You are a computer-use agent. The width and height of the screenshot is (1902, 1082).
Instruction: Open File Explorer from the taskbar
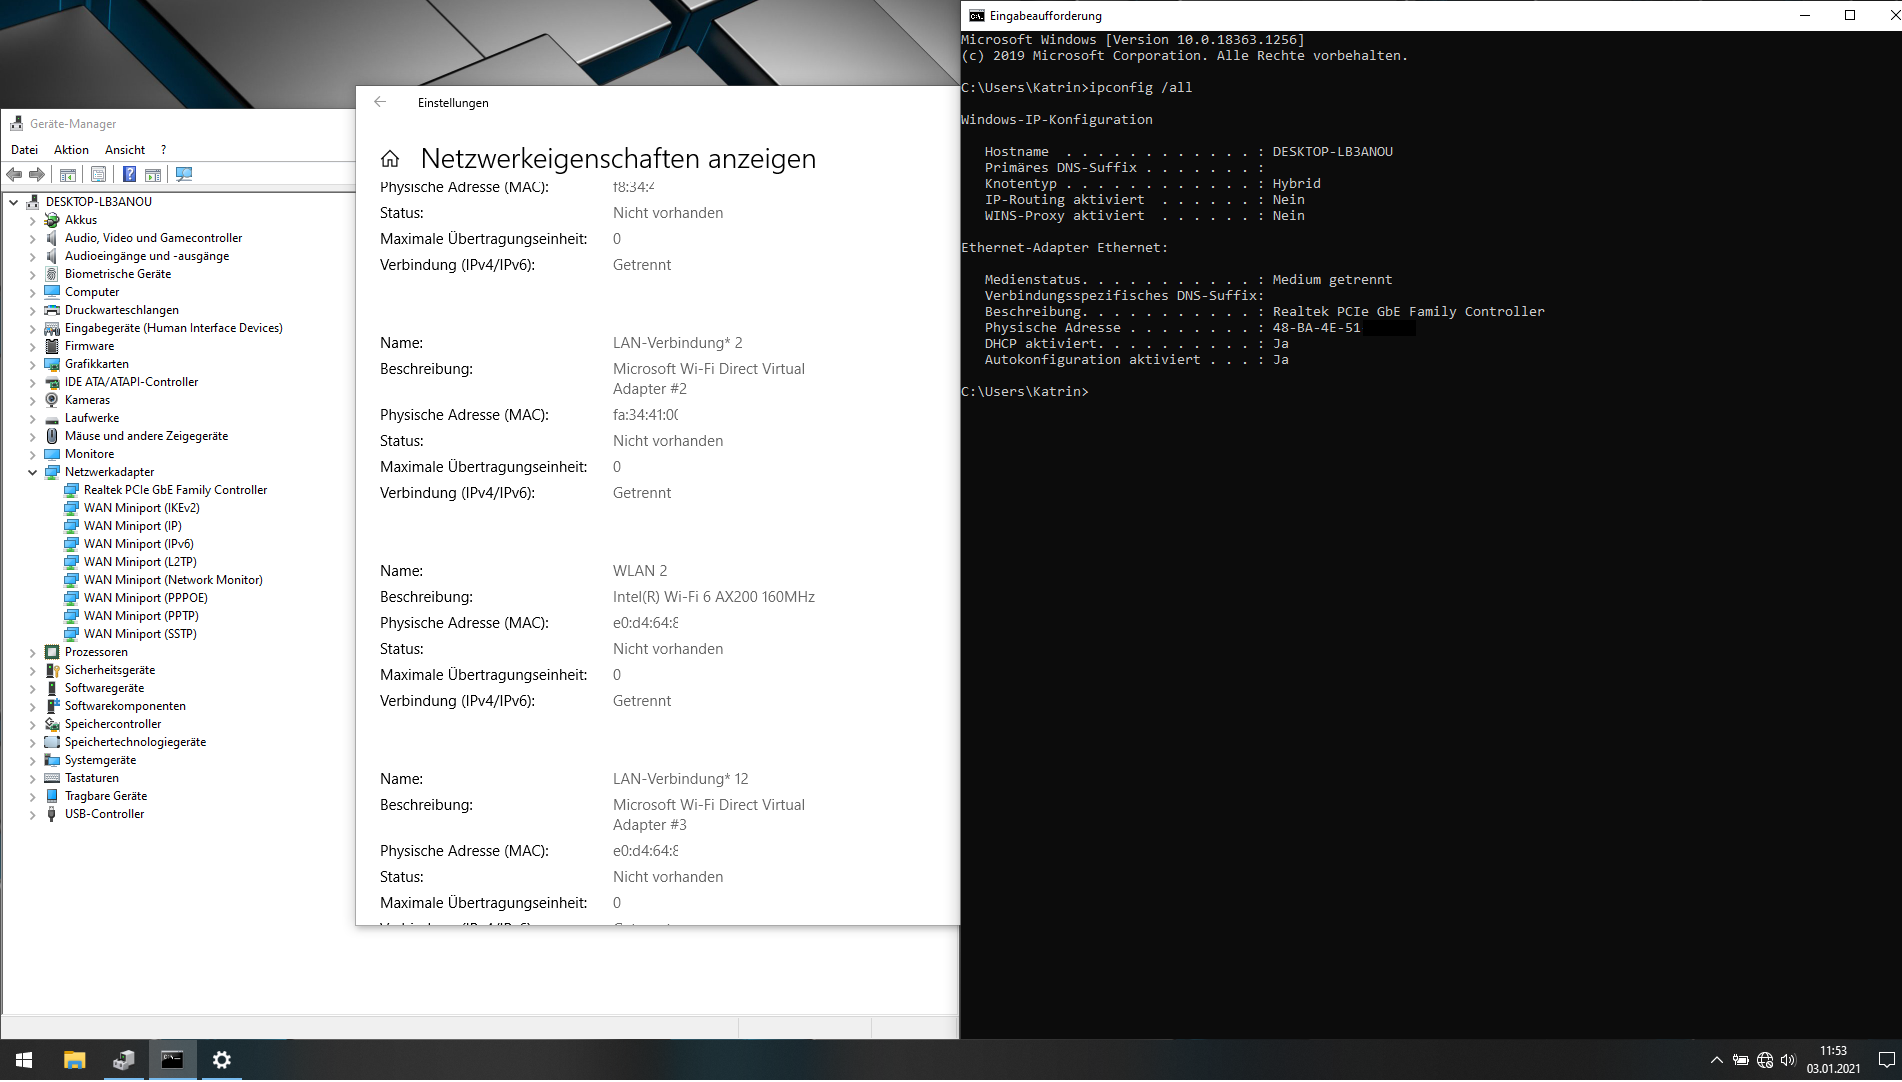point(75,1060)
